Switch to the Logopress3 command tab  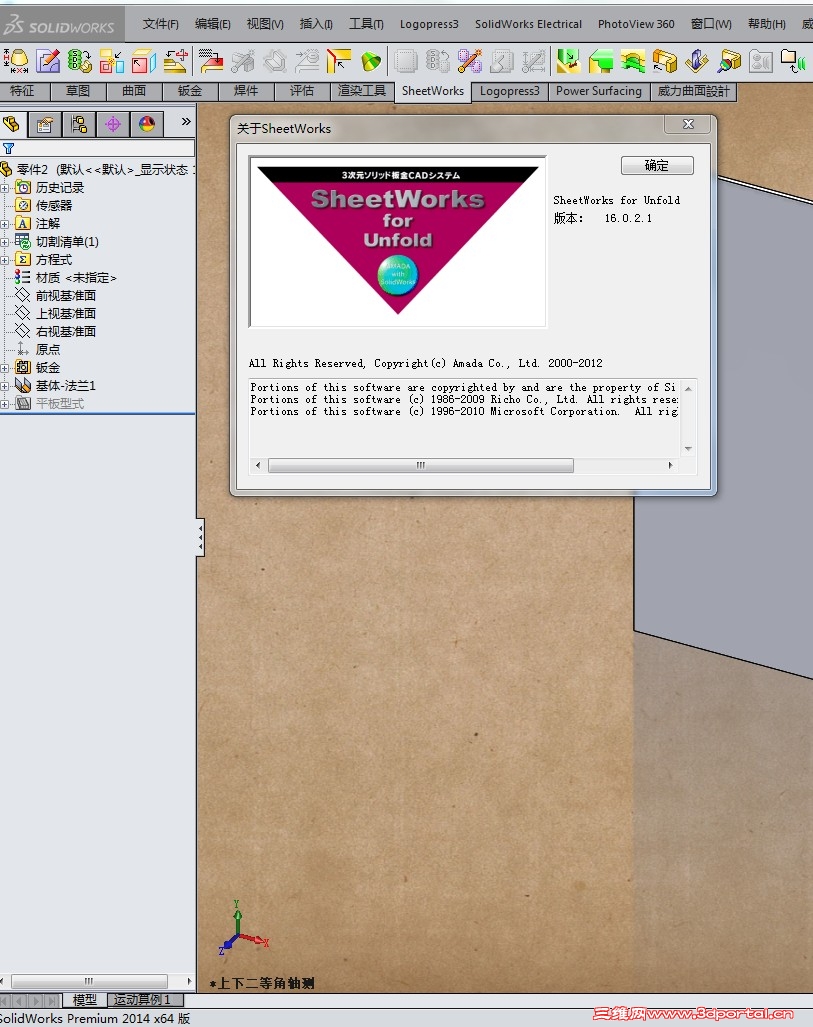[x=510, y=91]
